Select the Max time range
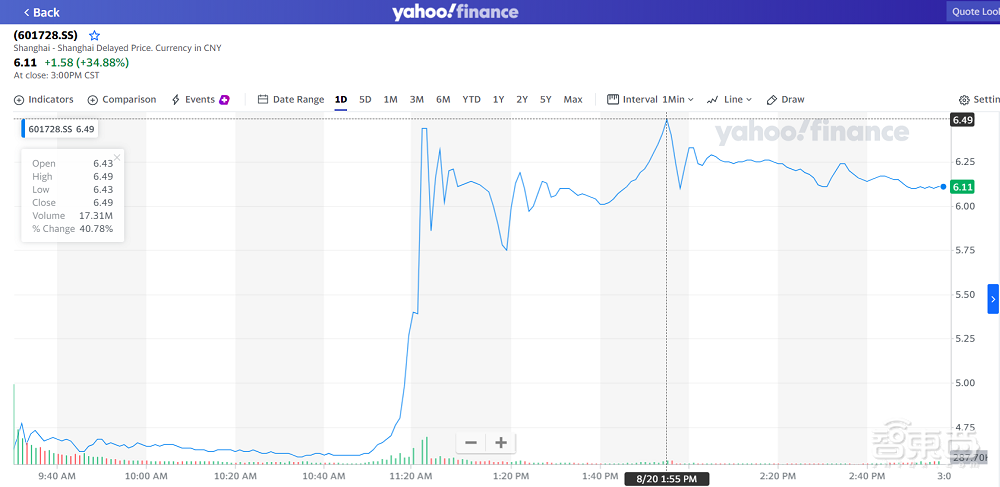The height and width of the screenshot is (487, 1000). (x=572, y=100)
